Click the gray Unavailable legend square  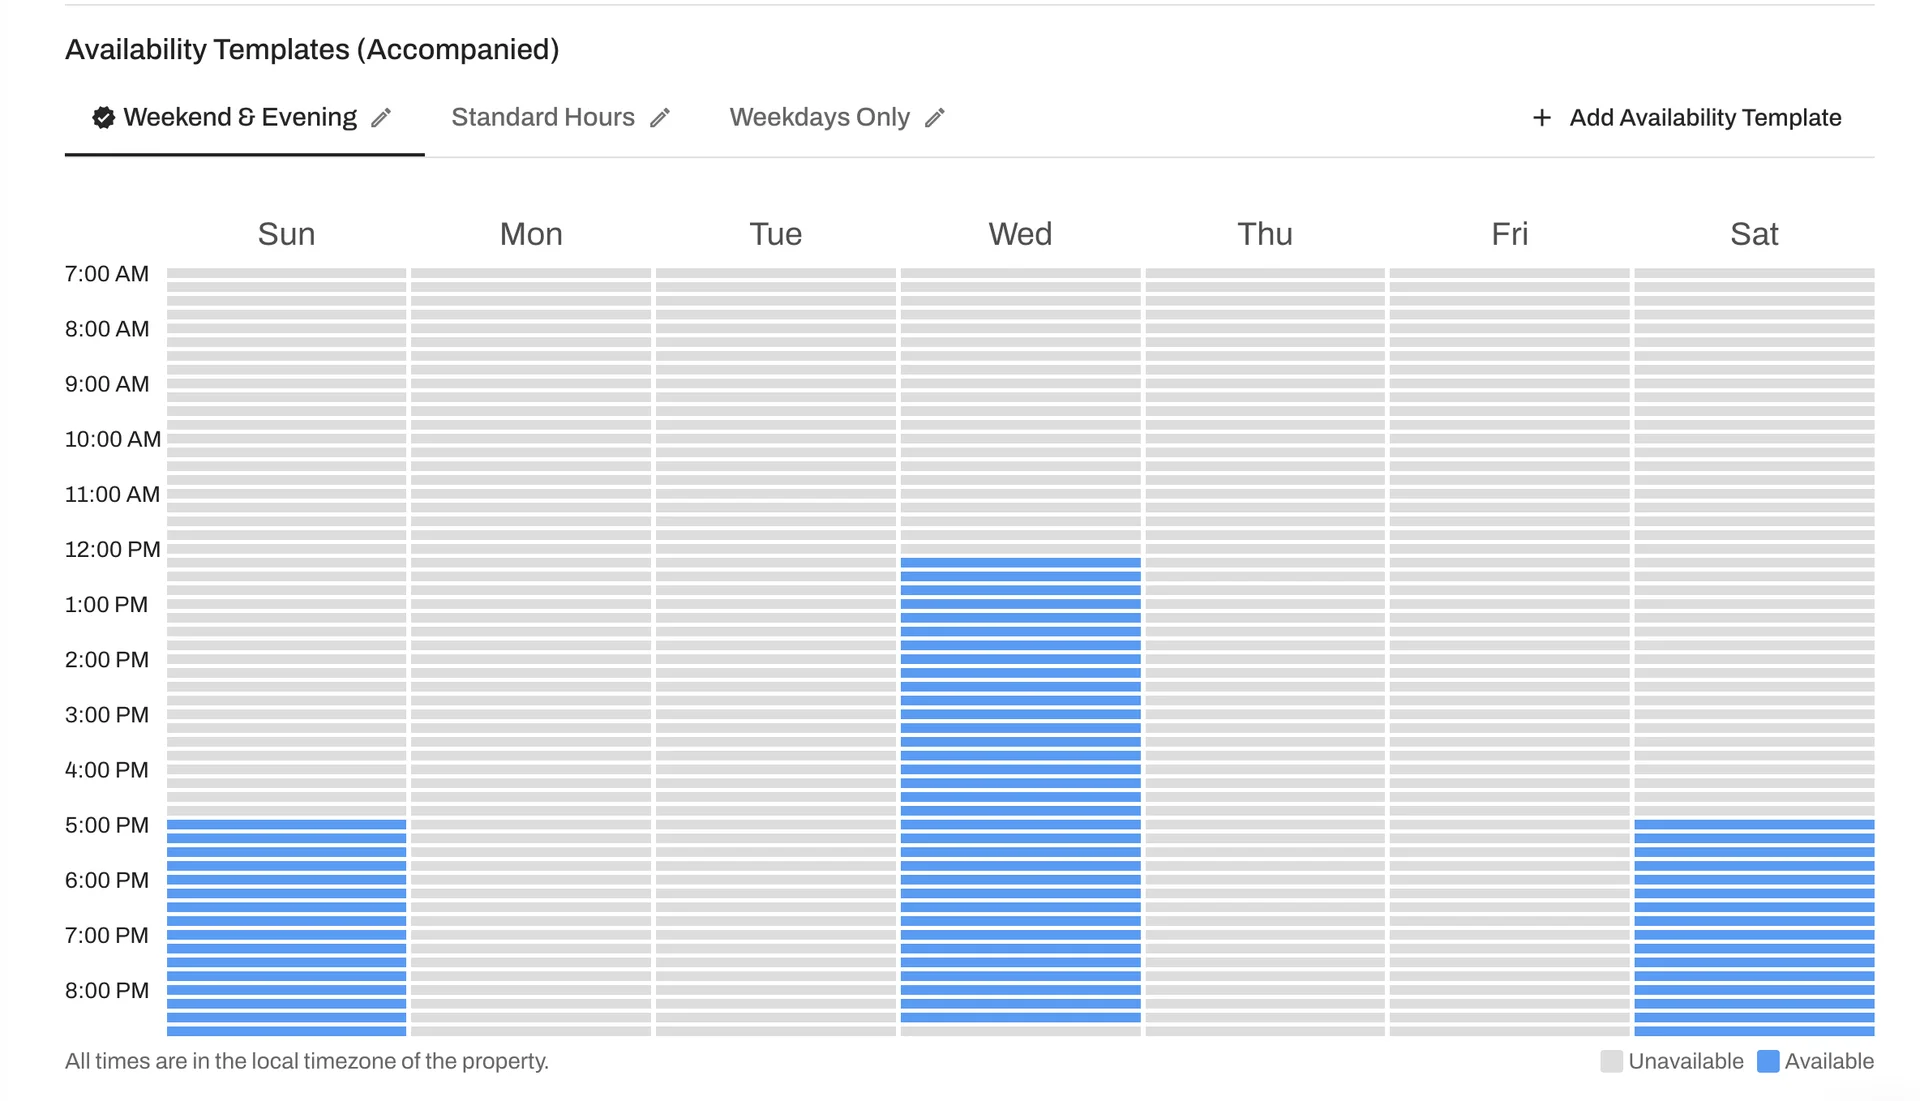pos(1612,1061)
